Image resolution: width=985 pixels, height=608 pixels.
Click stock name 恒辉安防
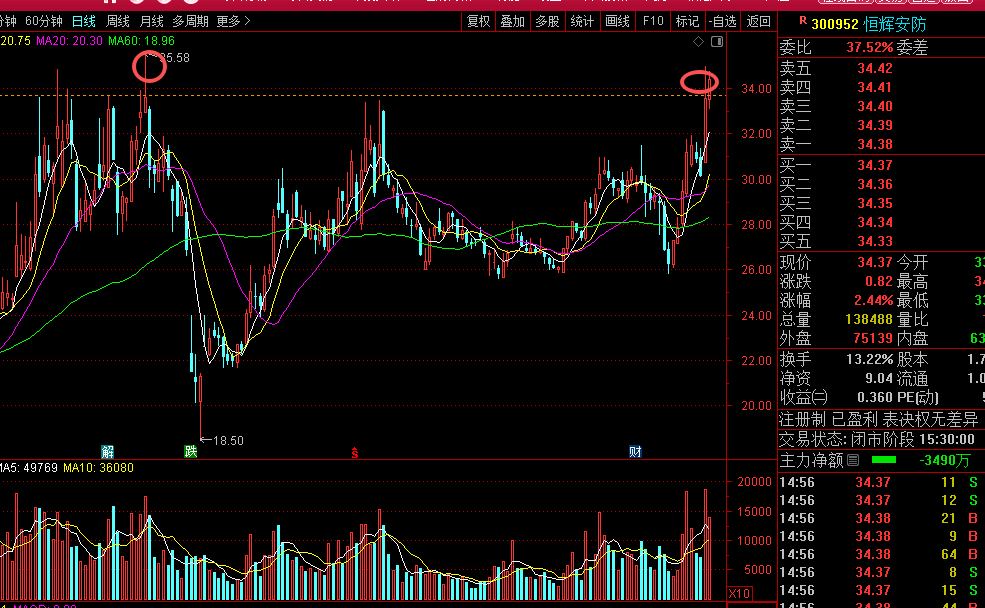click(895, 24)
